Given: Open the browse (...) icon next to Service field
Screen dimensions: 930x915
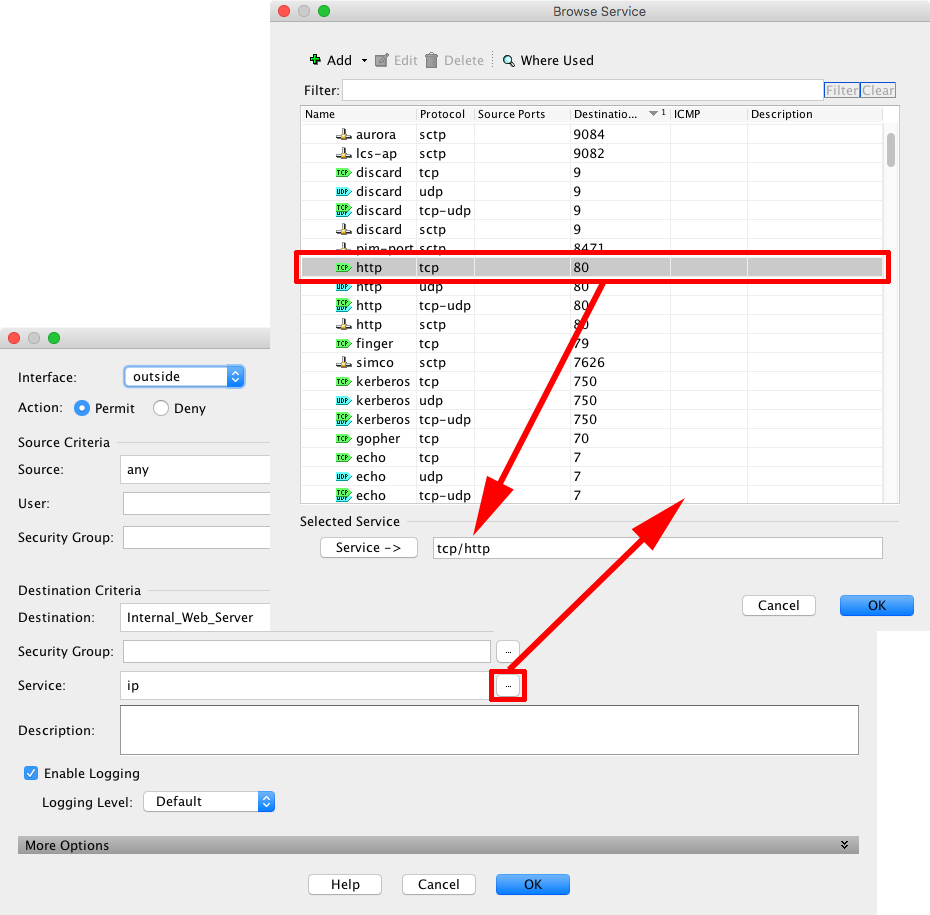Looking at the screenshot, I should tap(508, 685).
